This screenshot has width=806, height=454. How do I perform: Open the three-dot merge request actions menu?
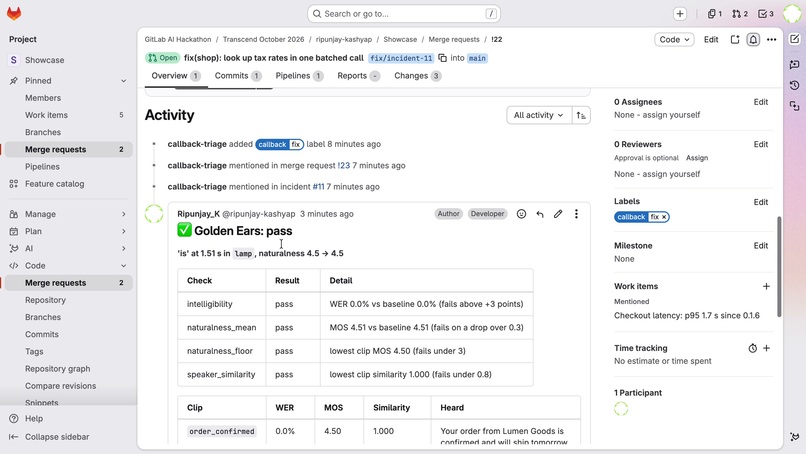click(x=772, y=40)
